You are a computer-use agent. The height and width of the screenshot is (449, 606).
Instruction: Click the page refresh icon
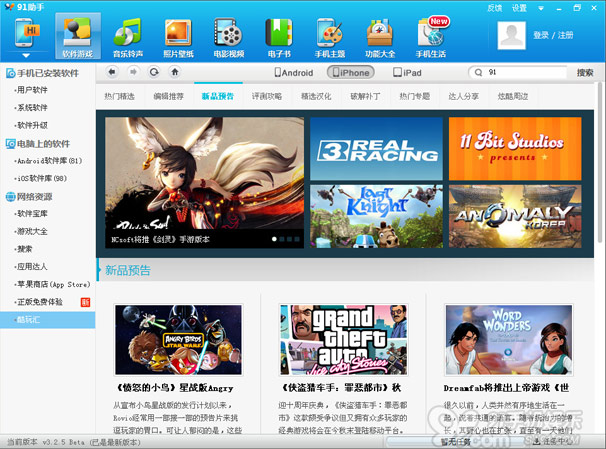click(153, 72)
